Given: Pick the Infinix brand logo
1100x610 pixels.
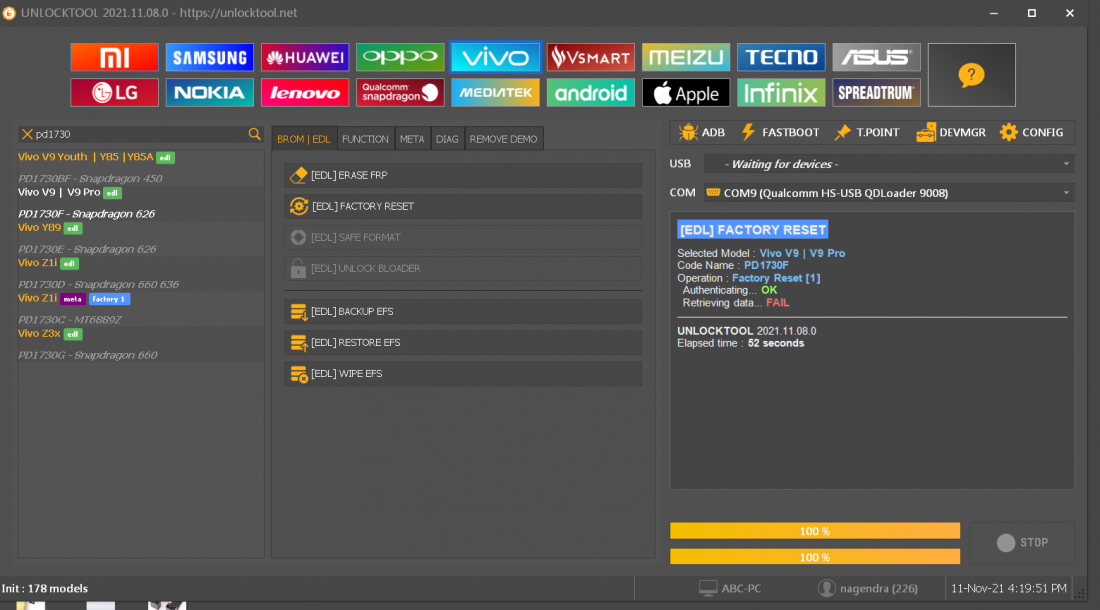Looking at the screenshot, I should 781,93.
